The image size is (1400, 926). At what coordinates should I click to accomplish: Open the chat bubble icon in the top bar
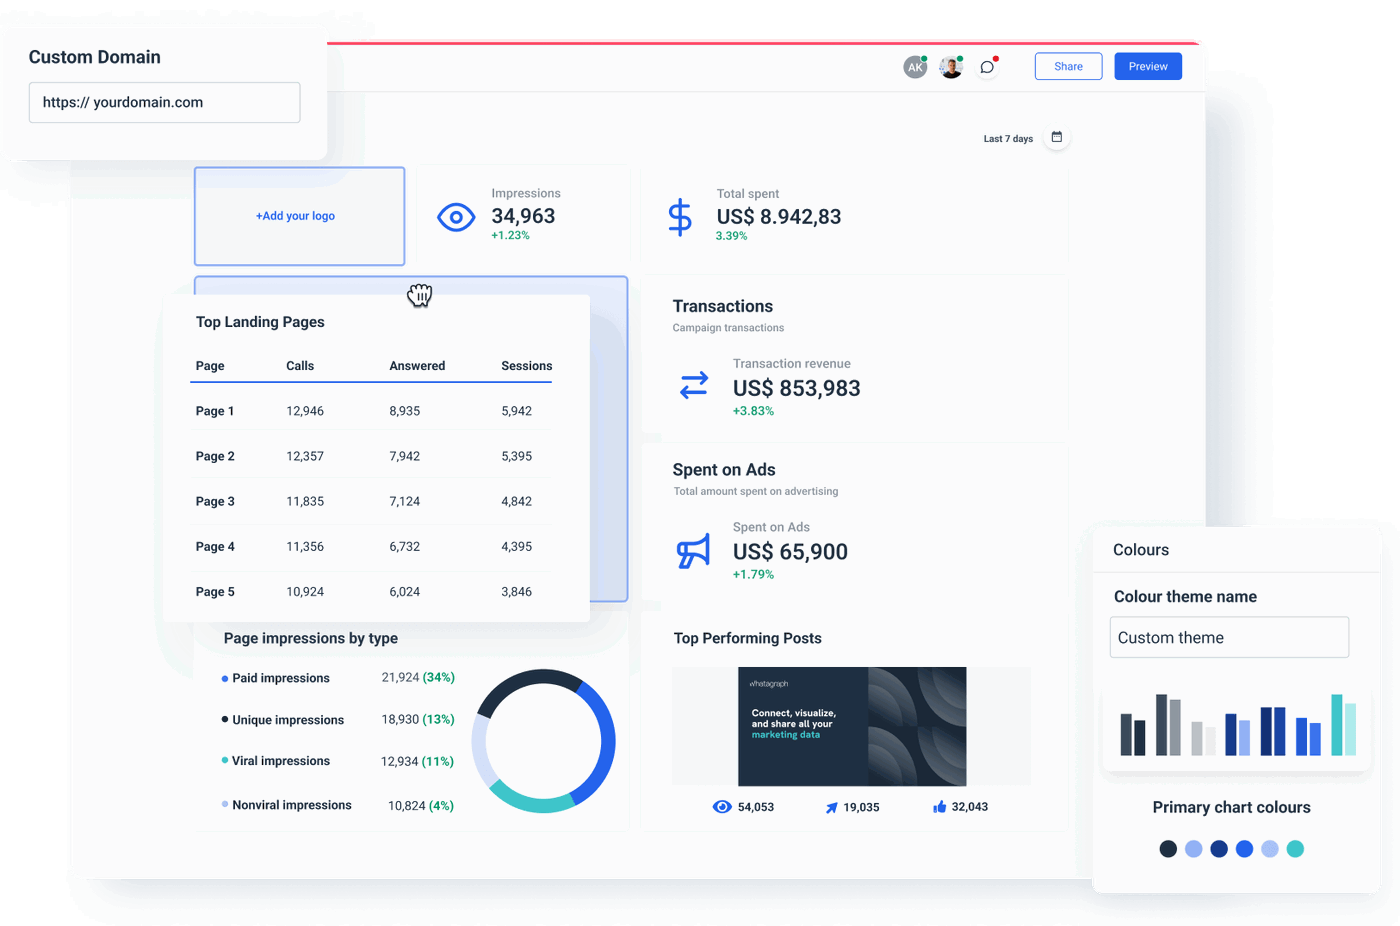pyautogui.click(x=987, y=66)
